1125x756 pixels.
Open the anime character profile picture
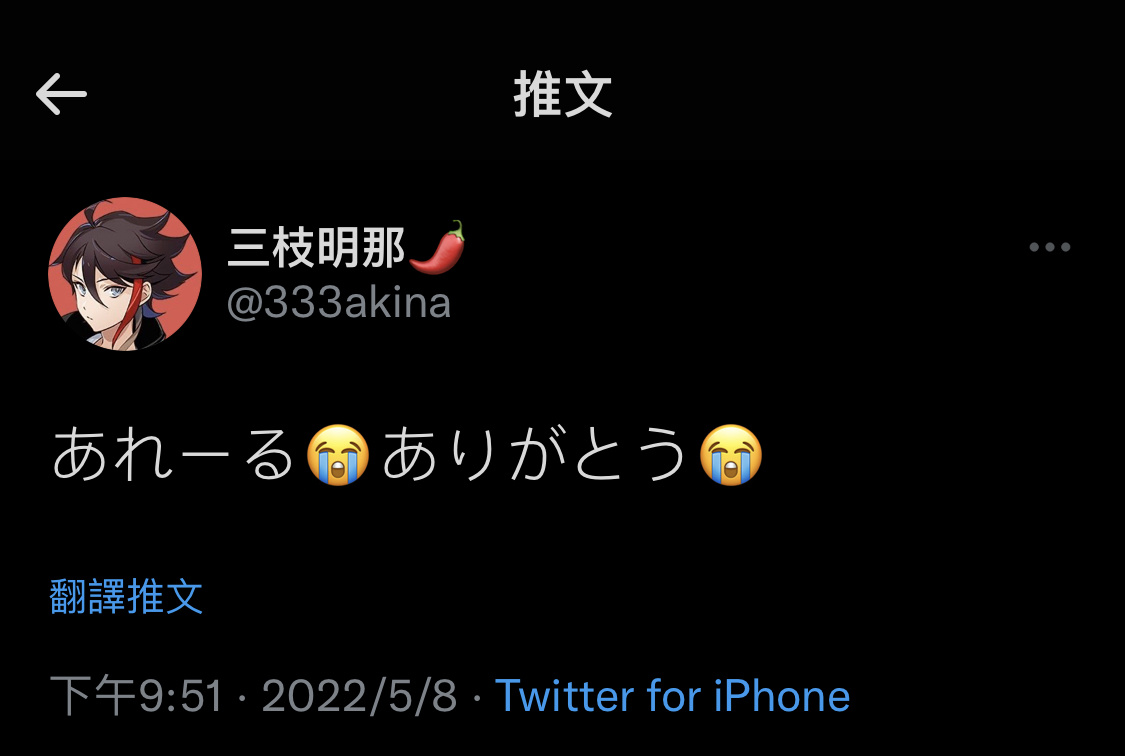125,274
